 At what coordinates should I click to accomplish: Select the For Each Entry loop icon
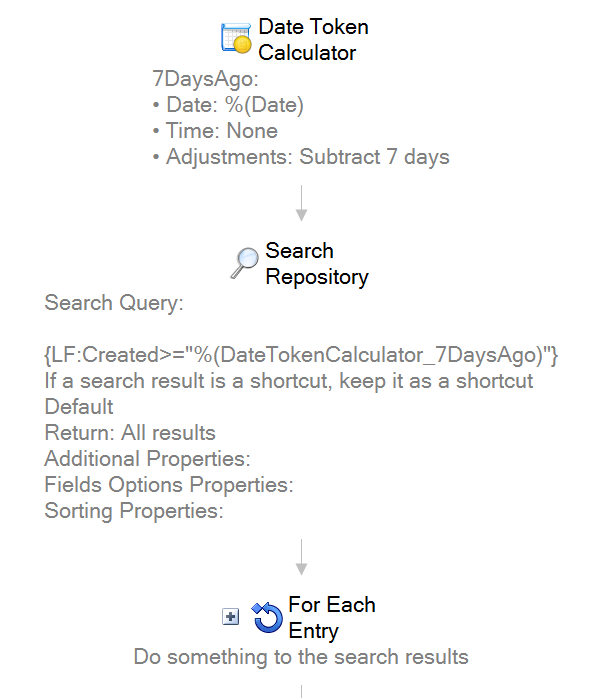click(x=267, y=617)
